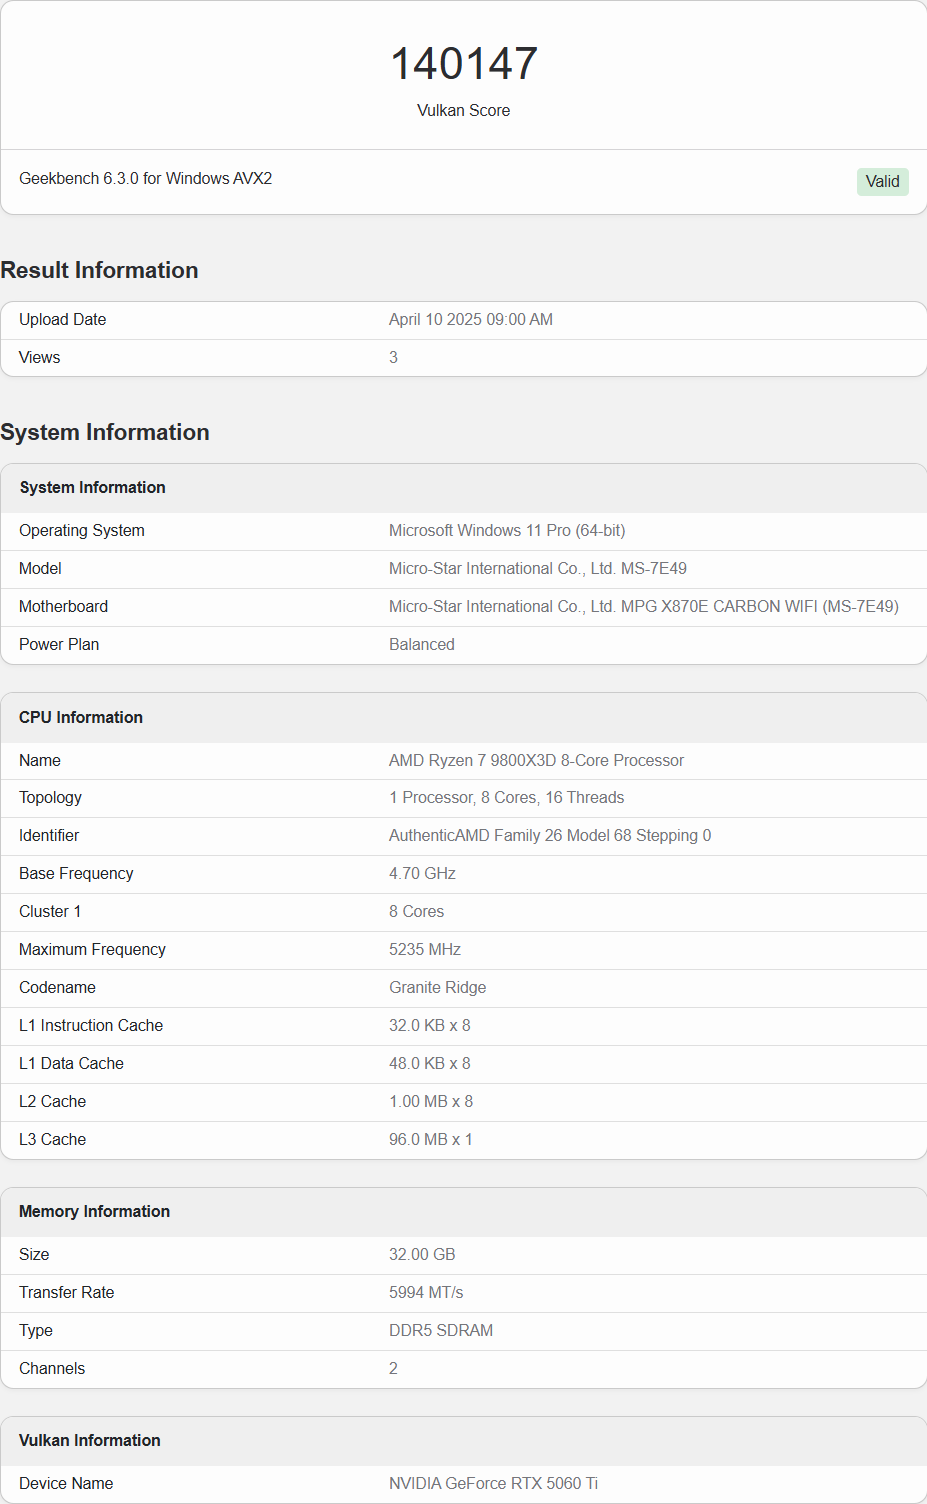Select the Granite Ridge codename
This screenshot has width=927, height=1504.
(437, 987)
